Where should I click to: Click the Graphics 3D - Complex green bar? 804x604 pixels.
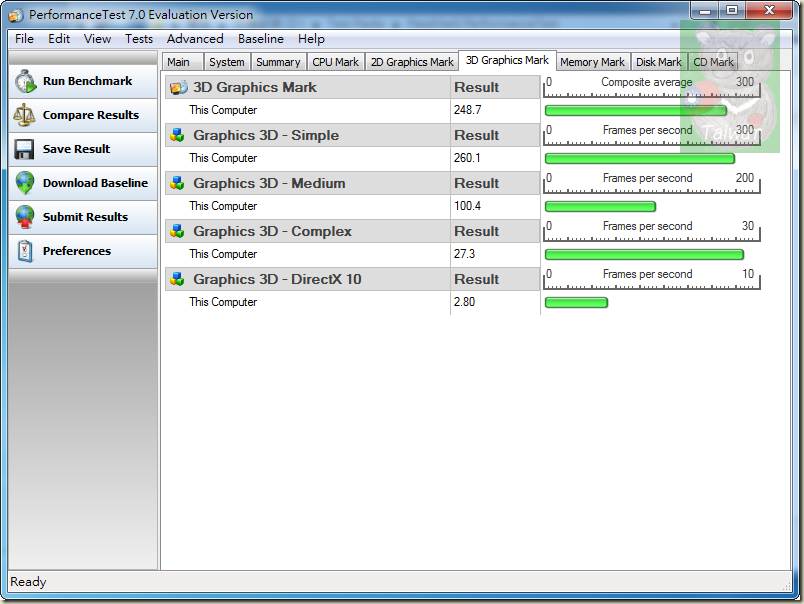[x=644, y=255]
